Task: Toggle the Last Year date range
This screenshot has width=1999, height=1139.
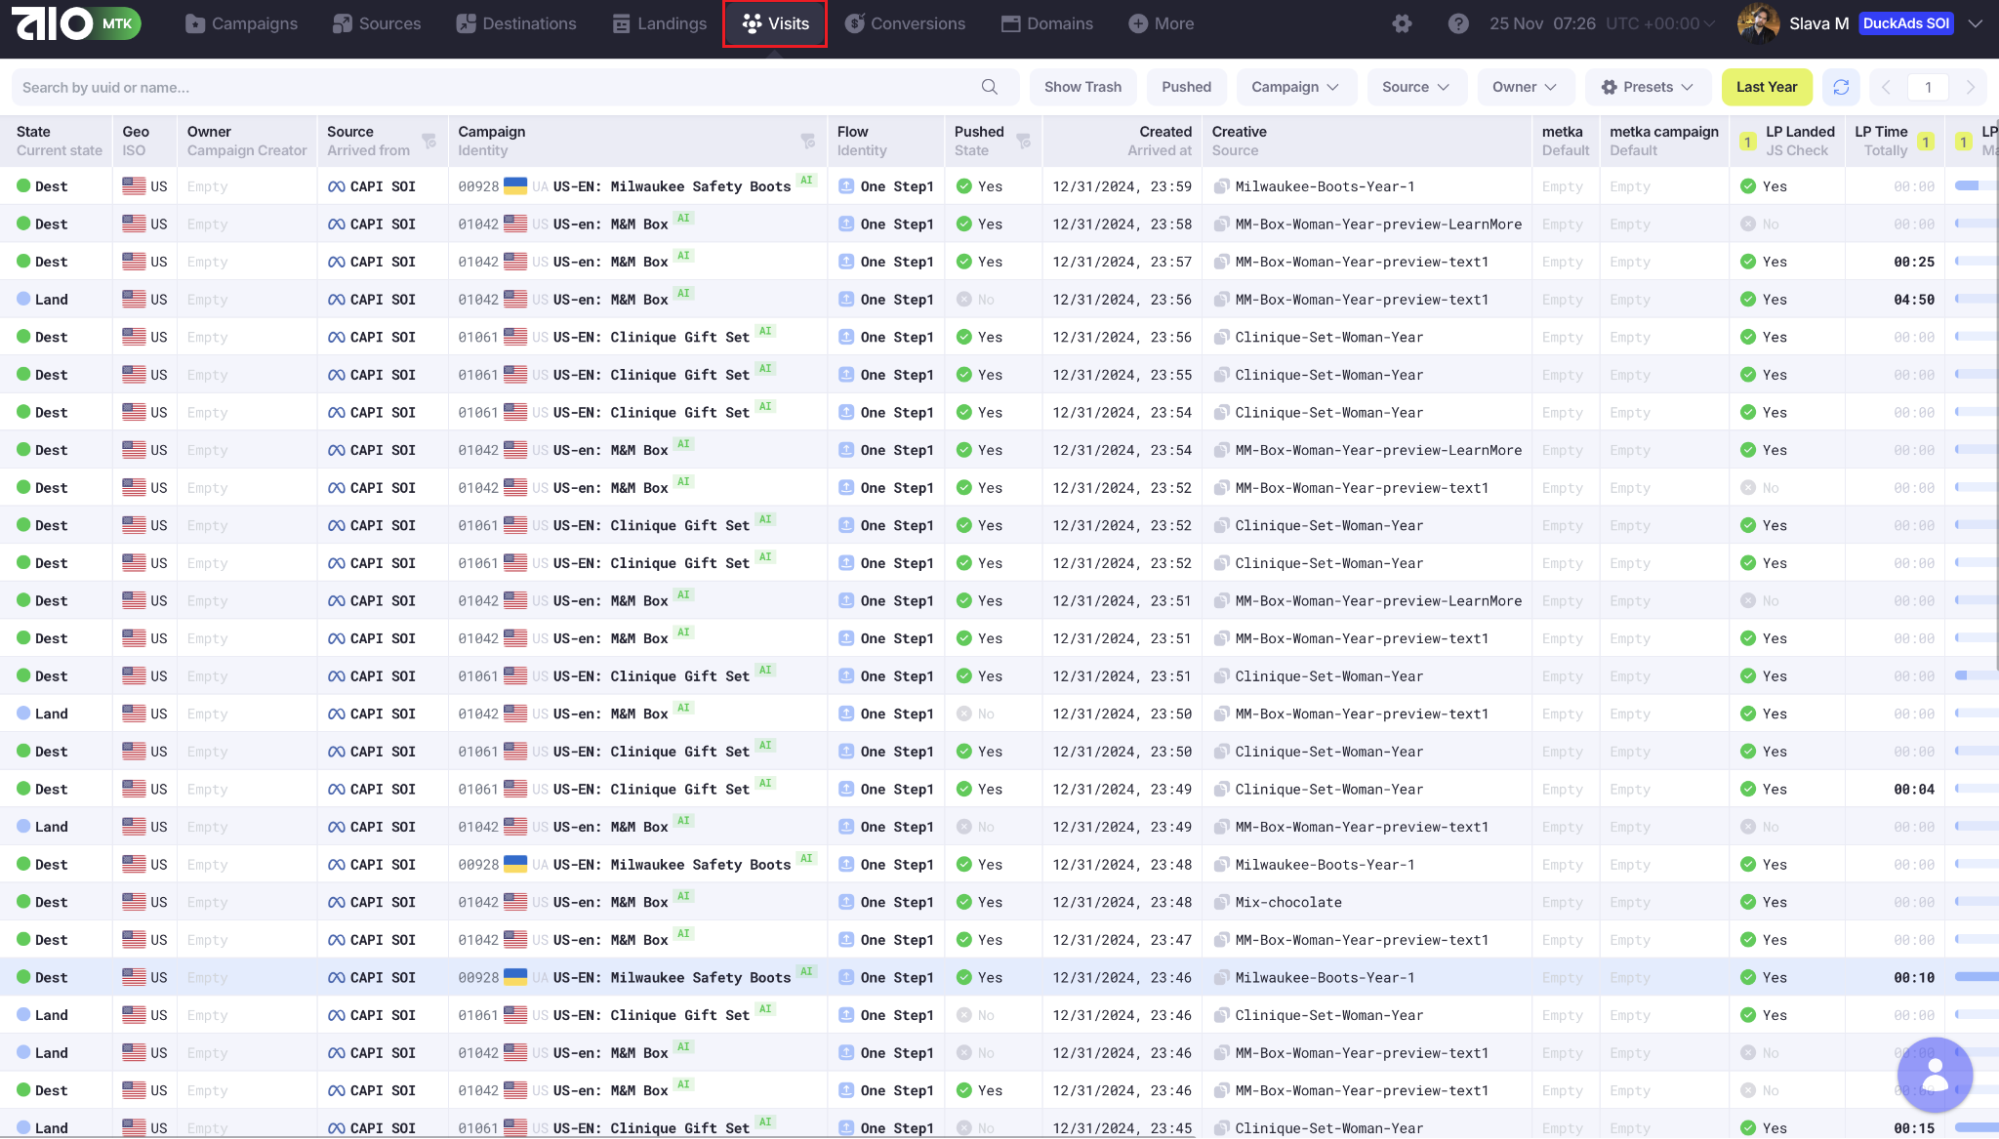Action: [1766, 87]
